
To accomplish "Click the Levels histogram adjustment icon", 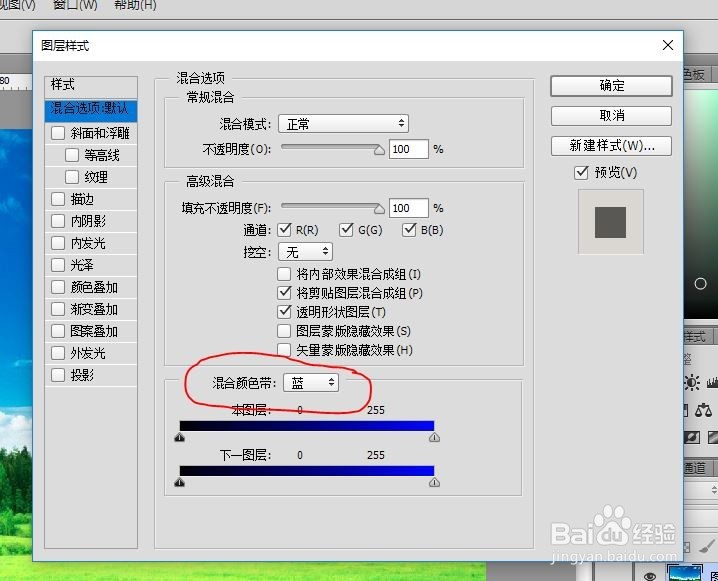I will tap(713, 382).
